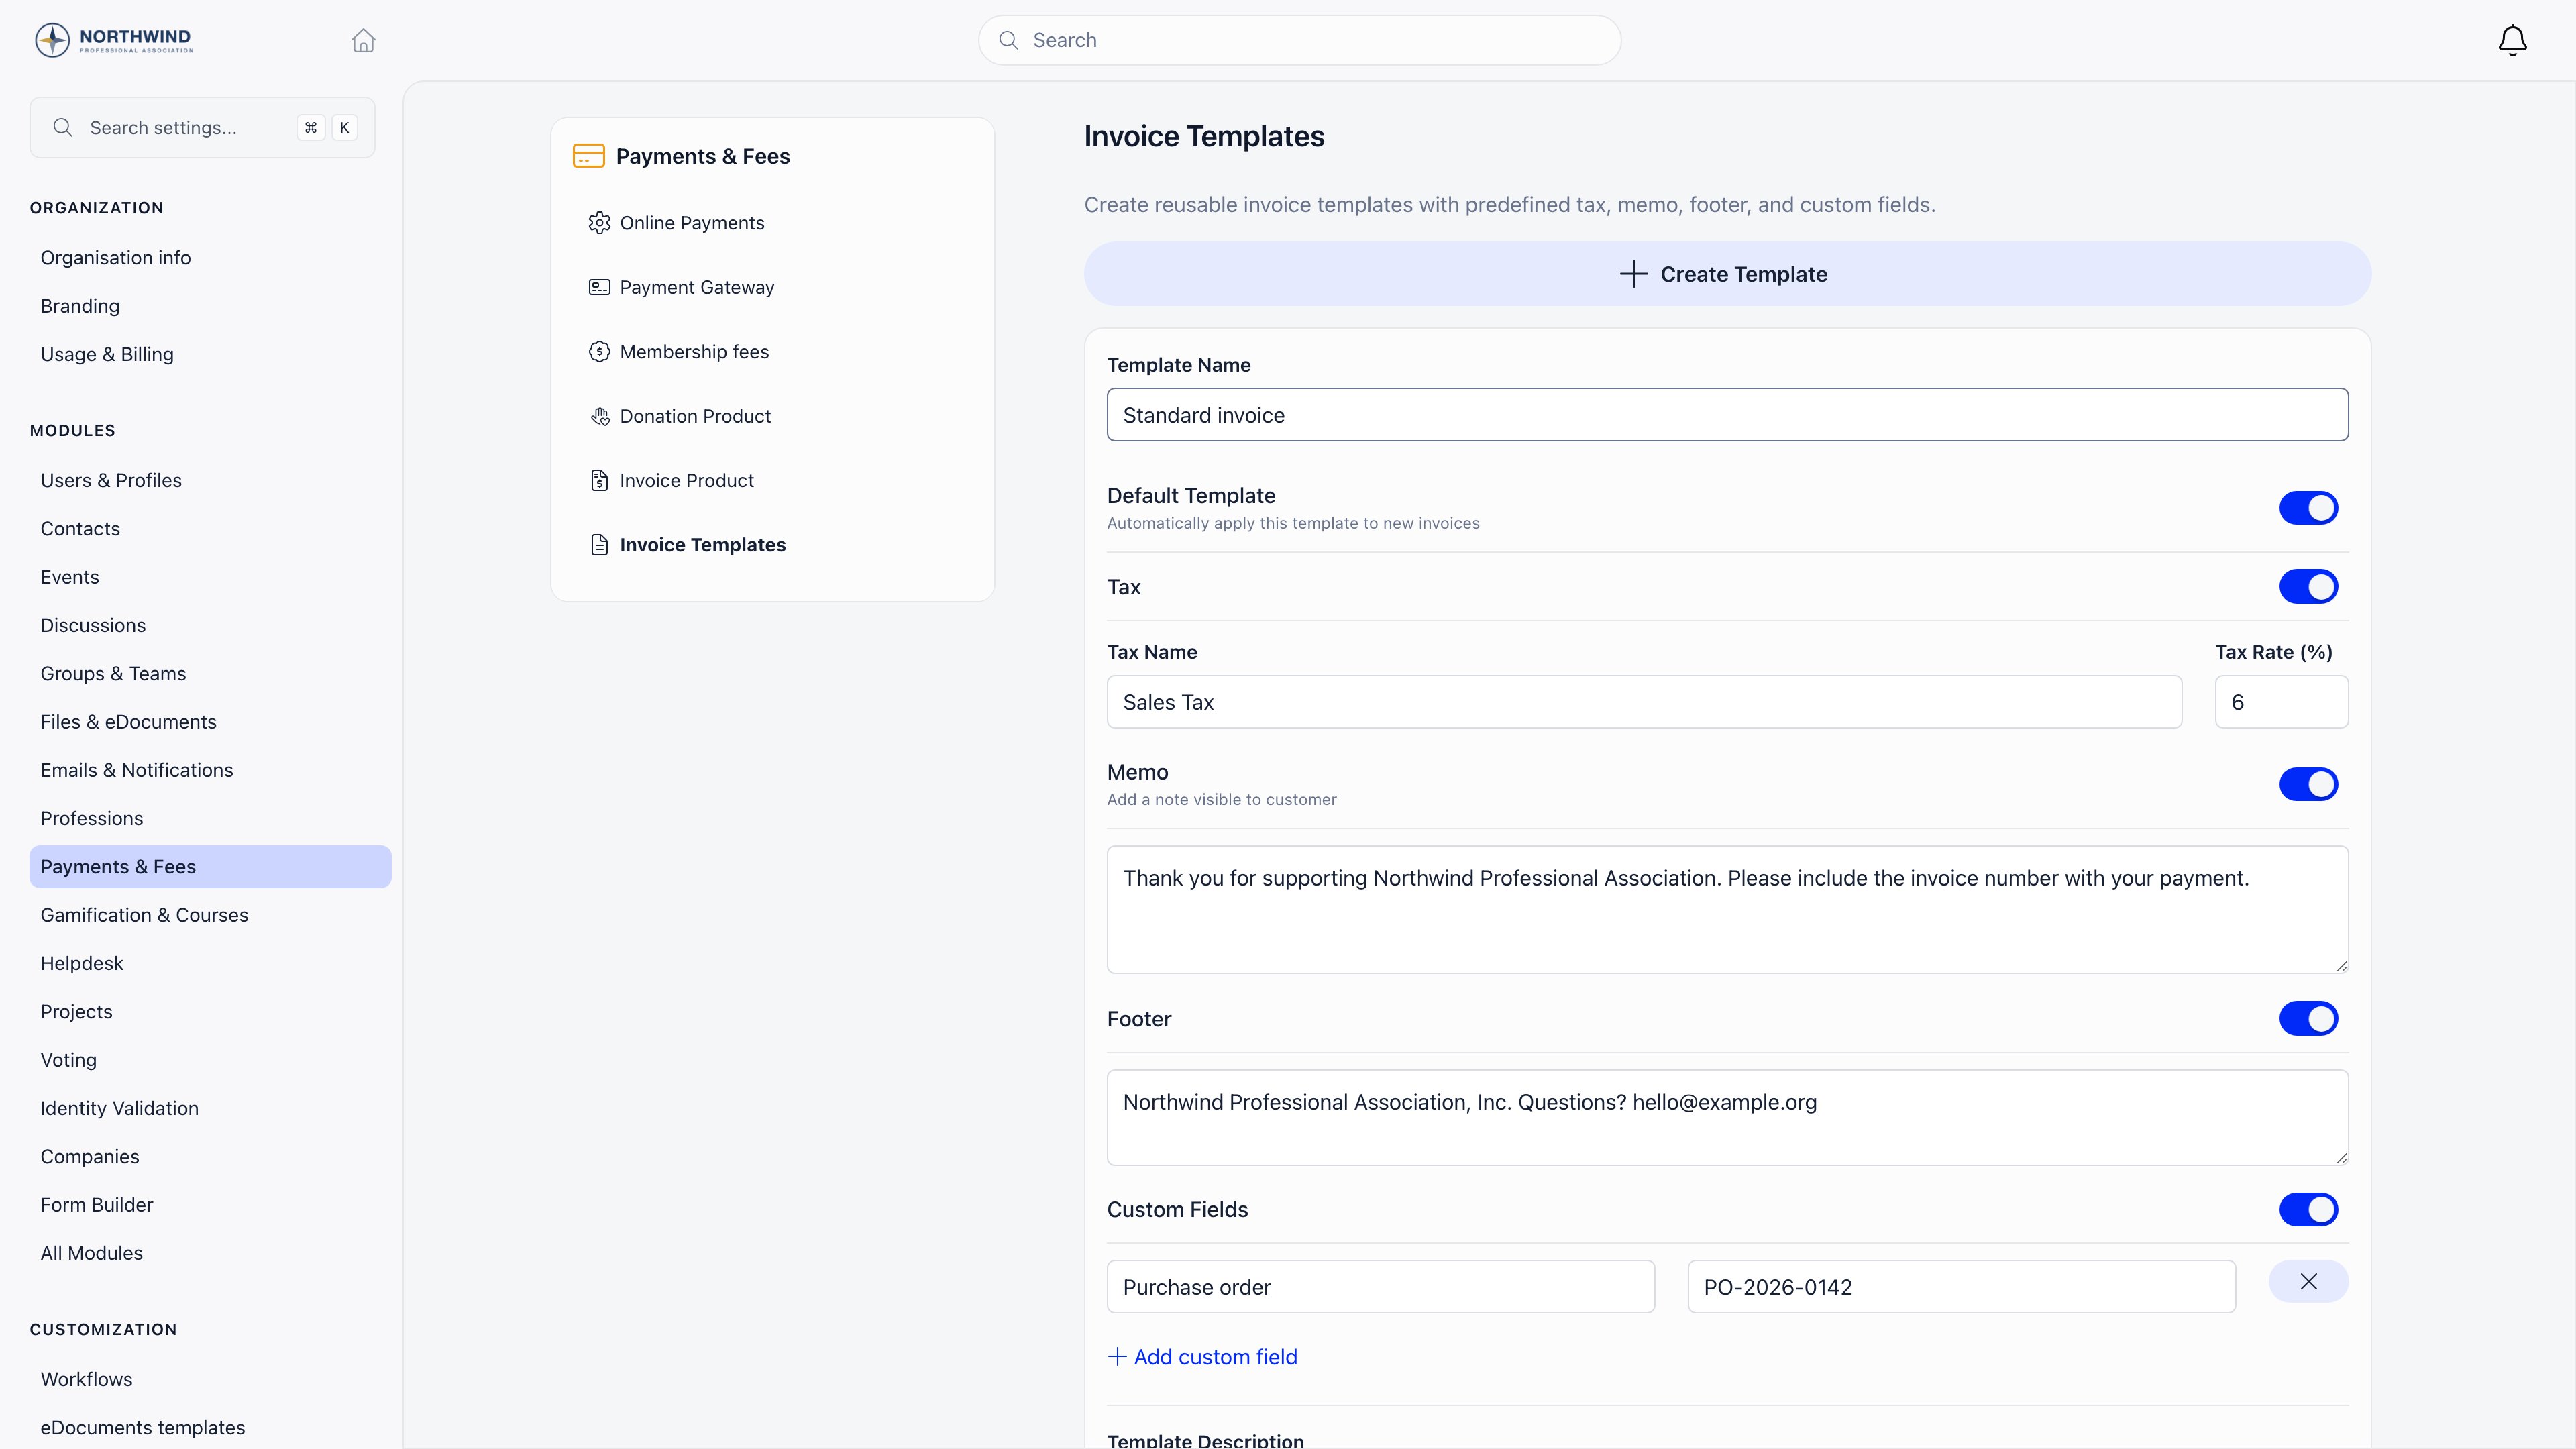The height and width of the screenshot is (1449, 2576).
Task: Click the Online Payments gear icon
Action: pyautogui.click(x=599, y=223)
